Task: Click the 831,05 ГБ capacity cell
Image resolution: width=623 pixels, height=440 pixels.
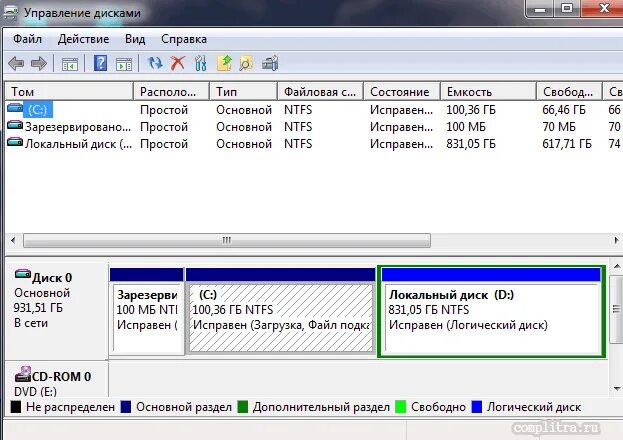Action: point(471,143)
